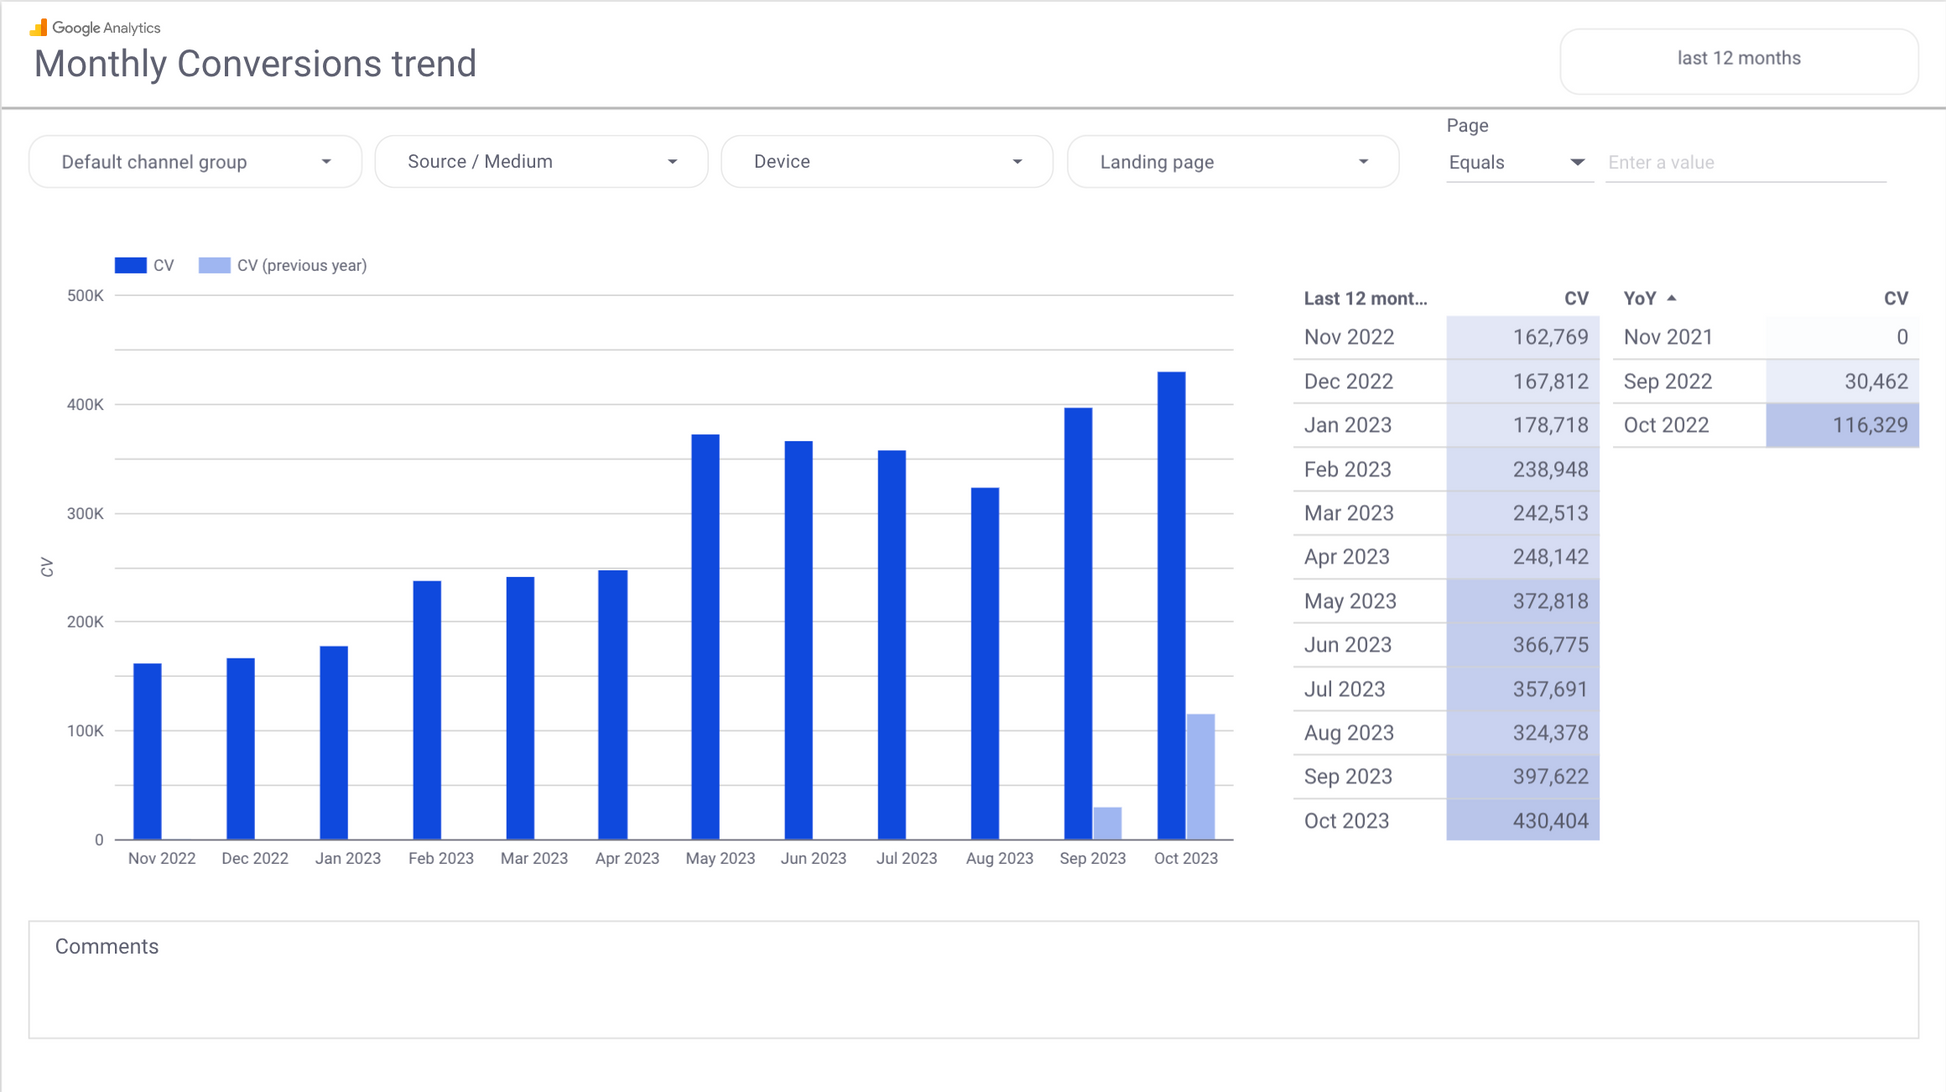Open the Device filter dropdown

coord(887,162)
